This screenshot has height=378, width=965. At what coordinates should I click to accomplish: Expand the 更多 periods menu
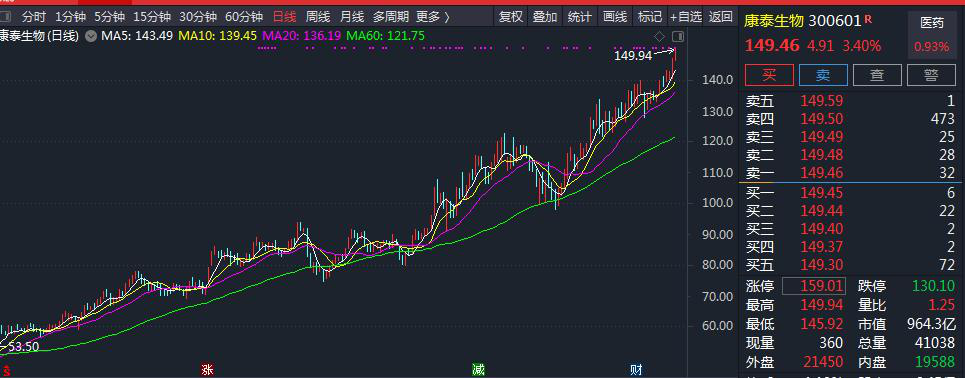point(433,17)
